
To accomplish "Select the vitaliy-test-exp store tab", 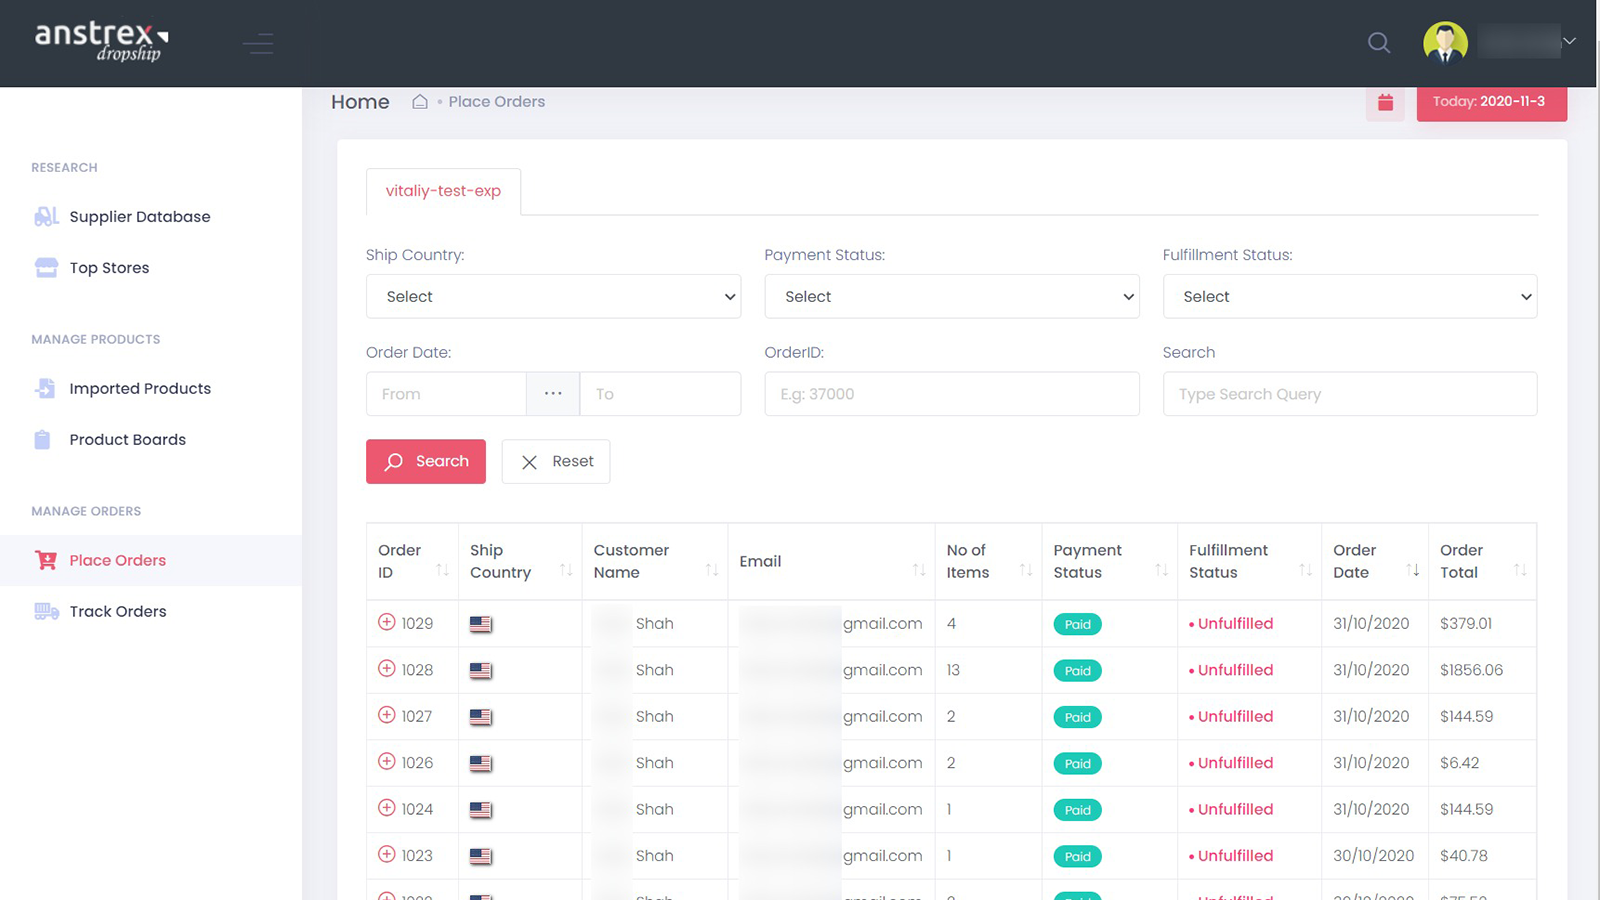I will coord(443,191).
